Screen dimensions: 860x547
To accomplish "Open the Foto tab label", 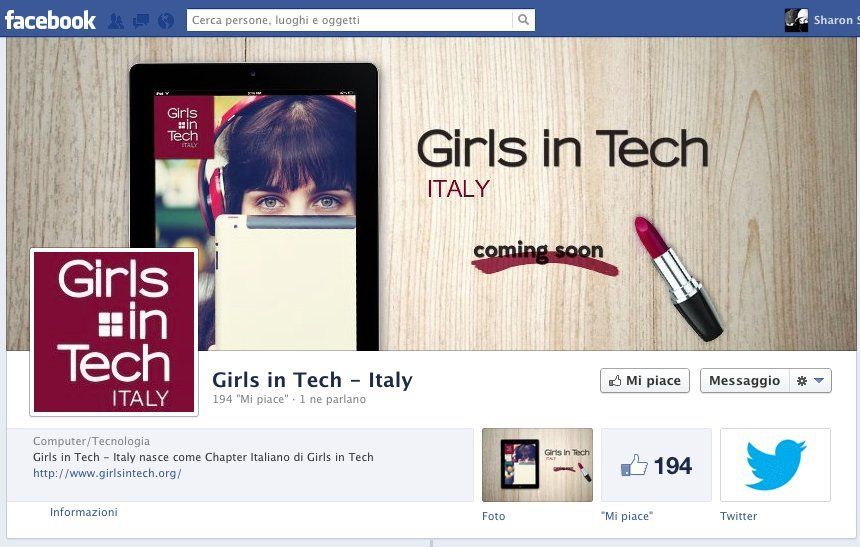I will (x=494, y=516).
